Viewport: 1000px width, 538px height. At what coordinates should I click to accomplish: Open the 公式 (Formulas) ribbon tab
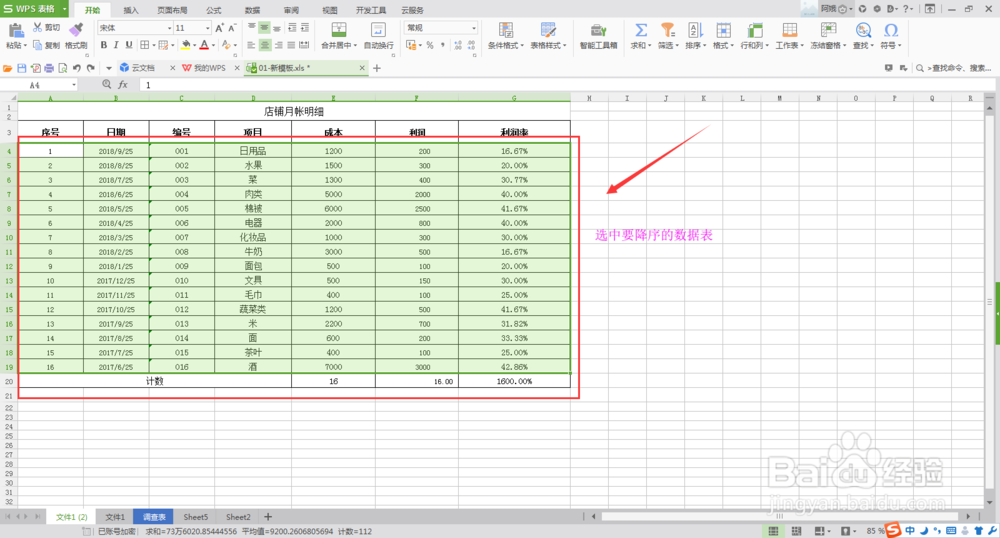(x=214, y=10)
